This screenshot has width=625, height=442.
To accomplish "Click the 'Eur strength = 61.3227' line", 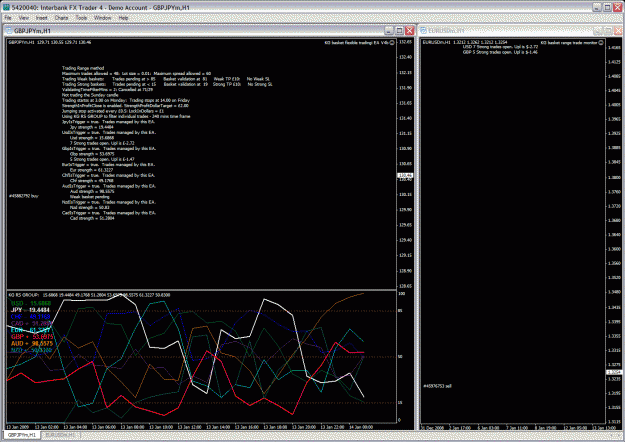I will [x=91, y=170].
